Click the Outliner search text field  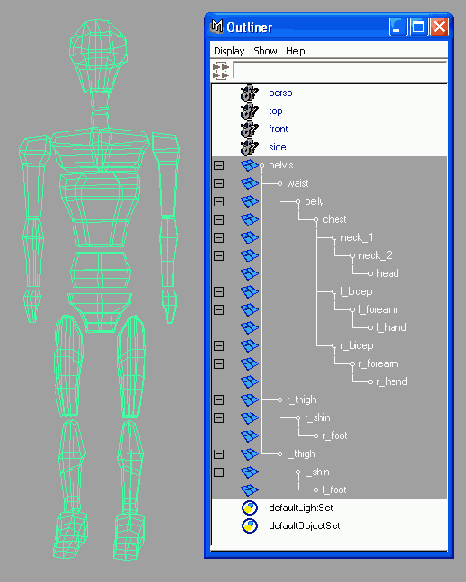340,71
